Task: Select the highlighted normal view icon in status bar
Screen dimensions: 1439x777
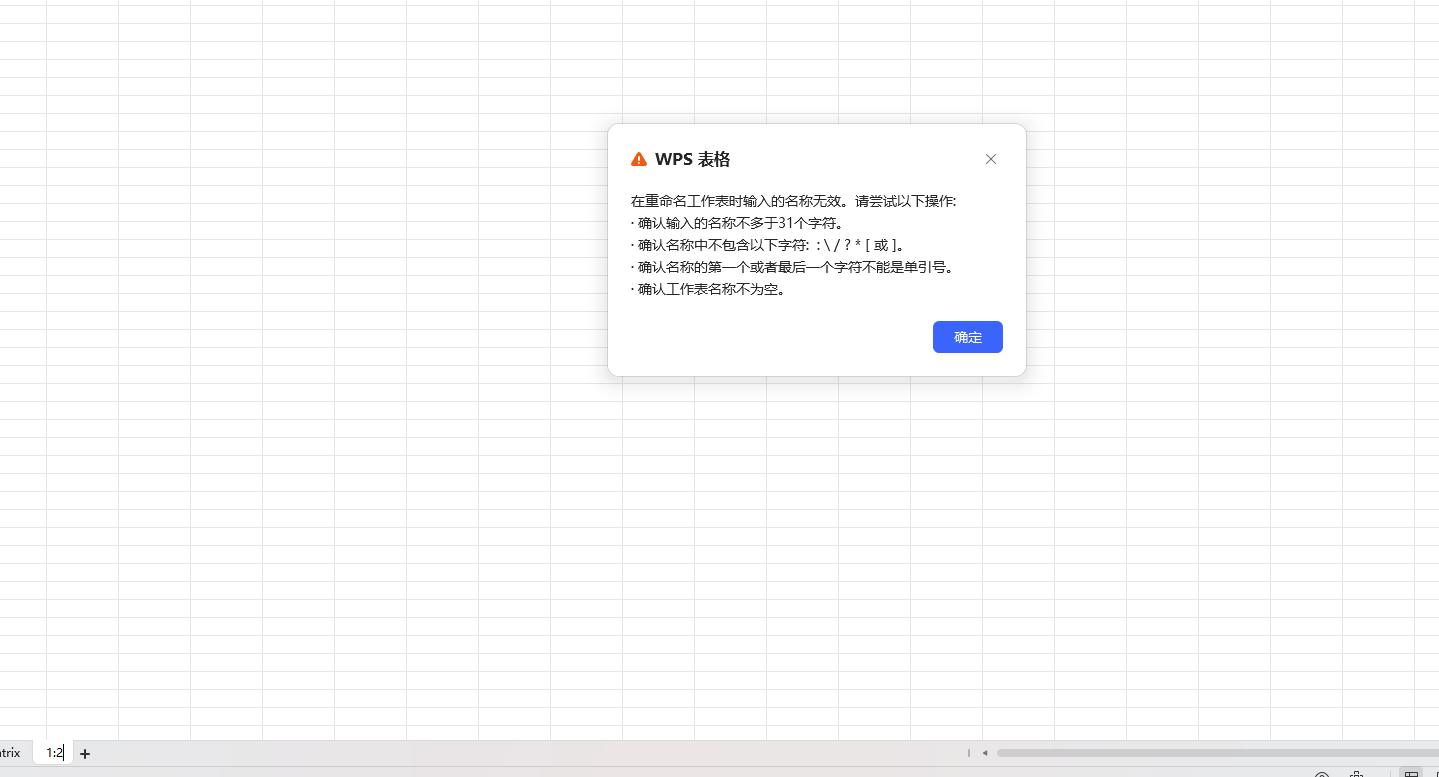Action: pyautogui.click(x=1411, y=774)
